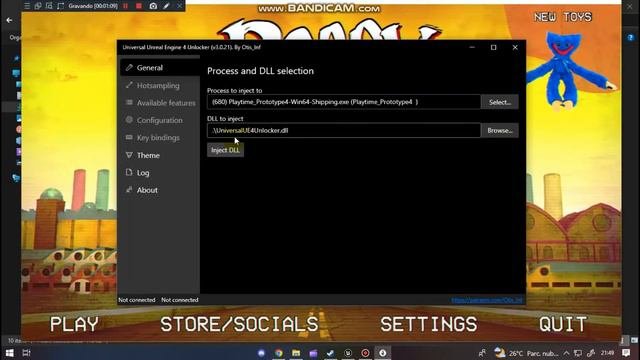Open Steam from taskbar
Image resolution: width=640 pixels, height=360 pixels.
point(331,353)
